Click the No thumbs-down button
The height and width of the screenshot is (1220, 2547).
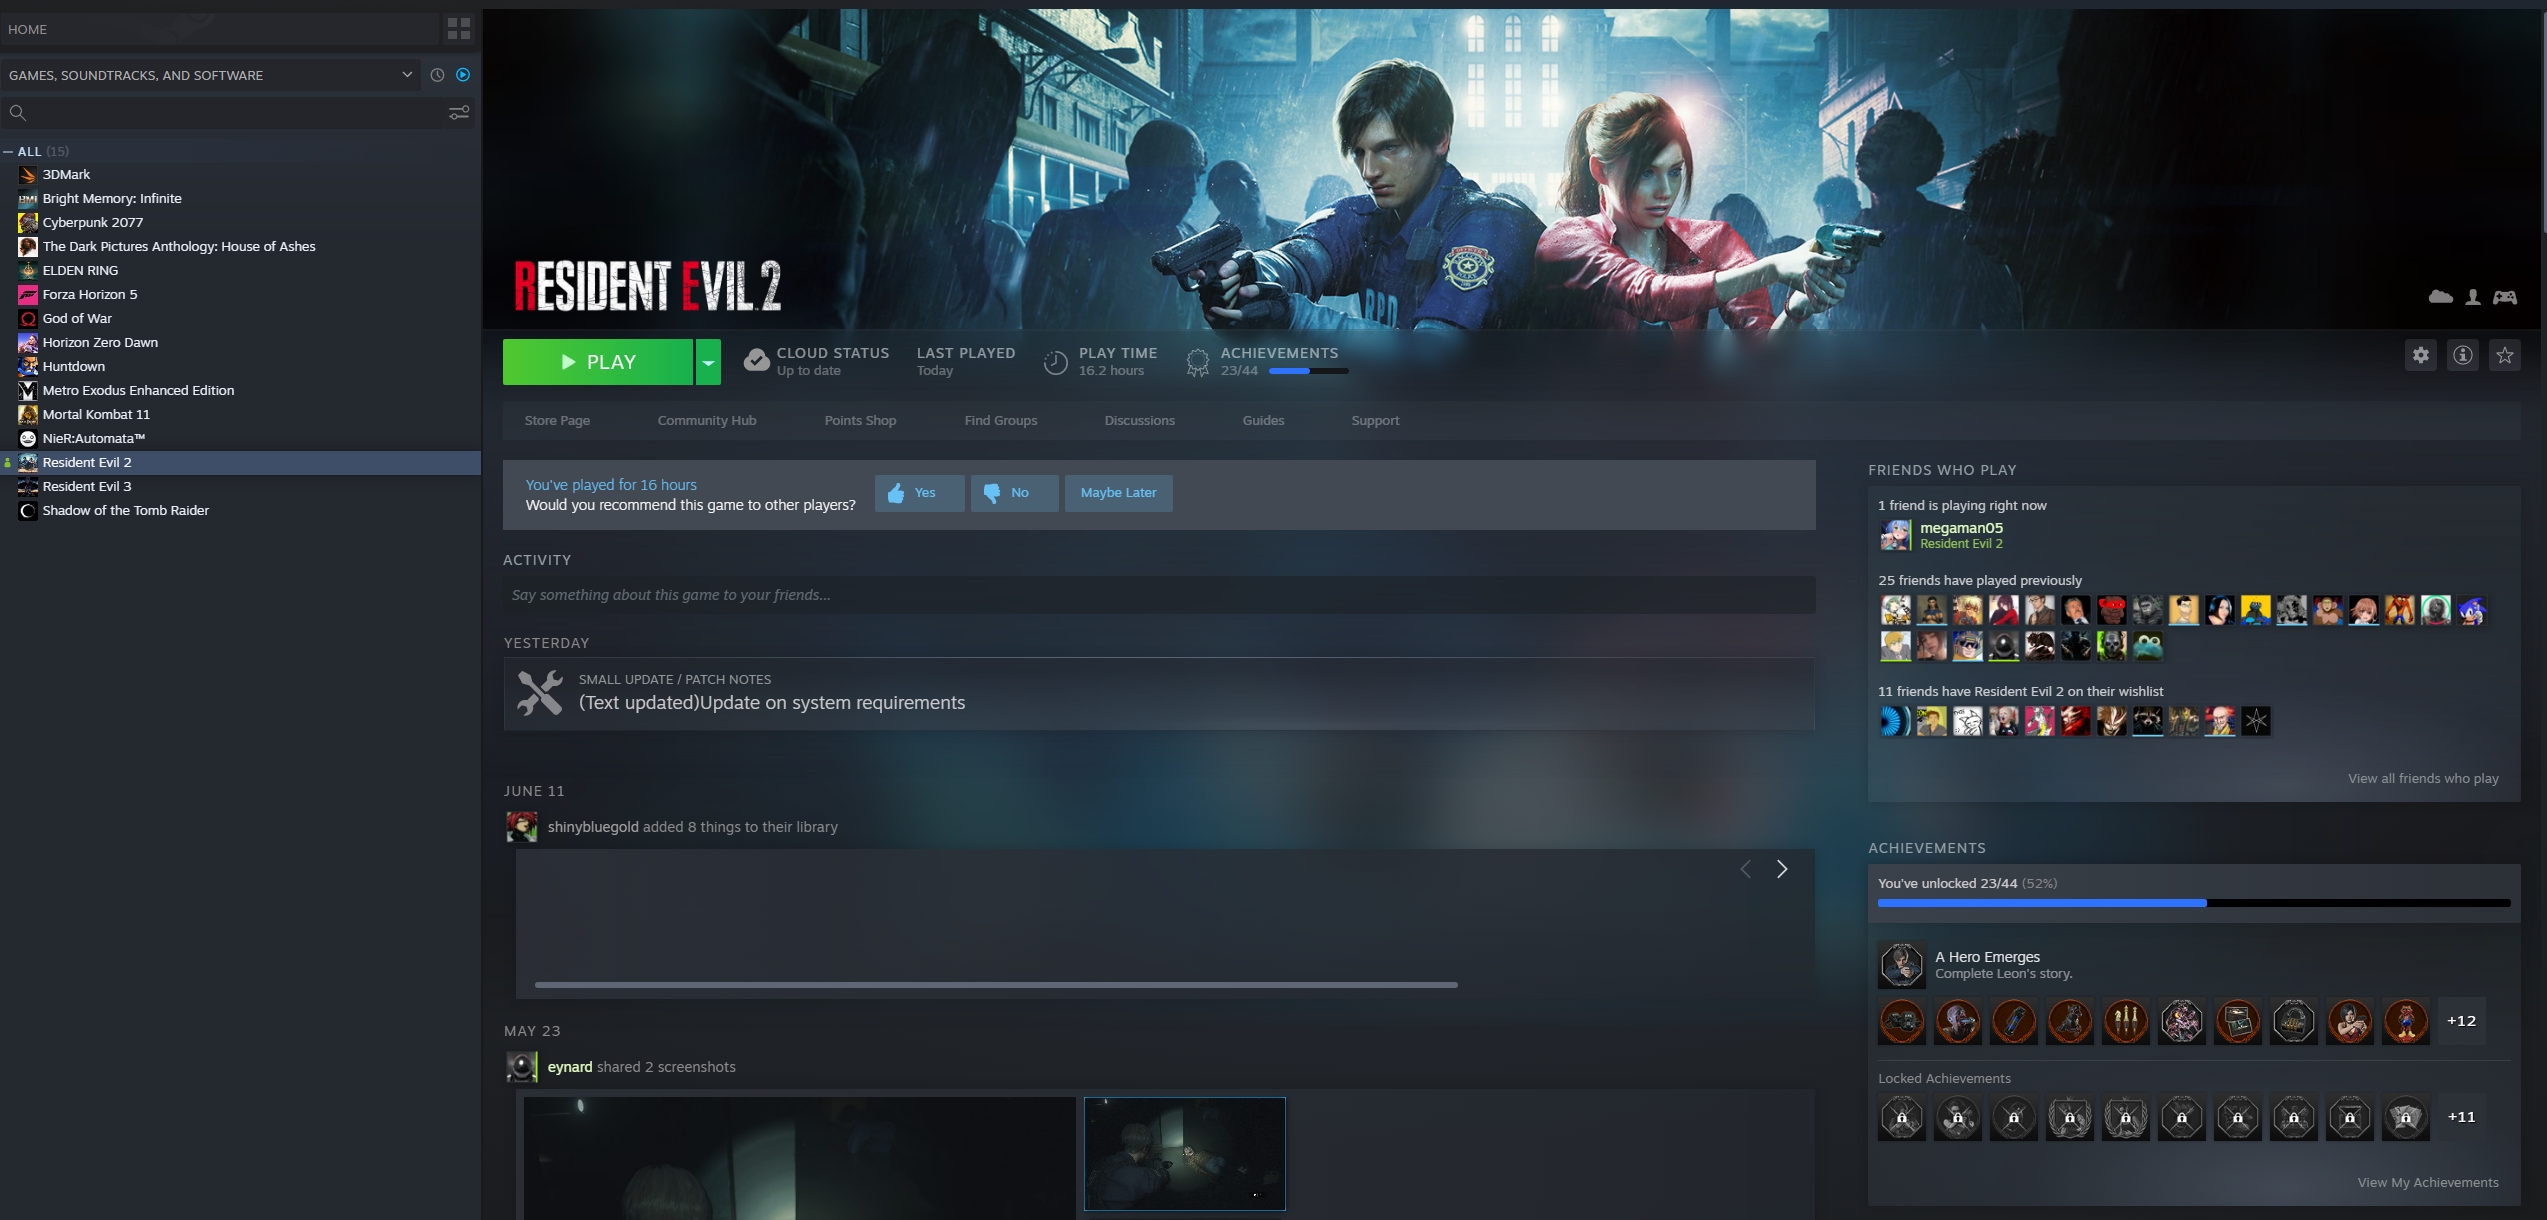(1014, 493)
